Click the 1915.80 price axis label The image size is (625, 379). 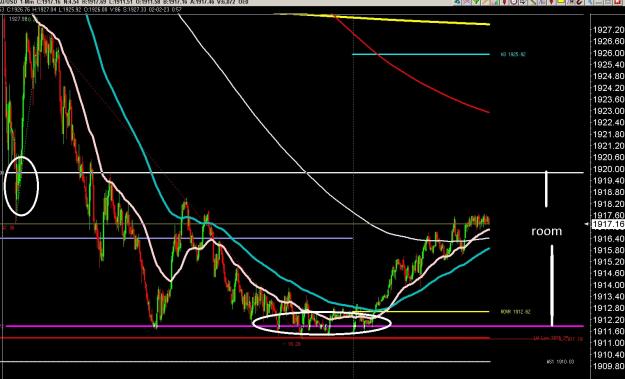(x=608, y=250)
